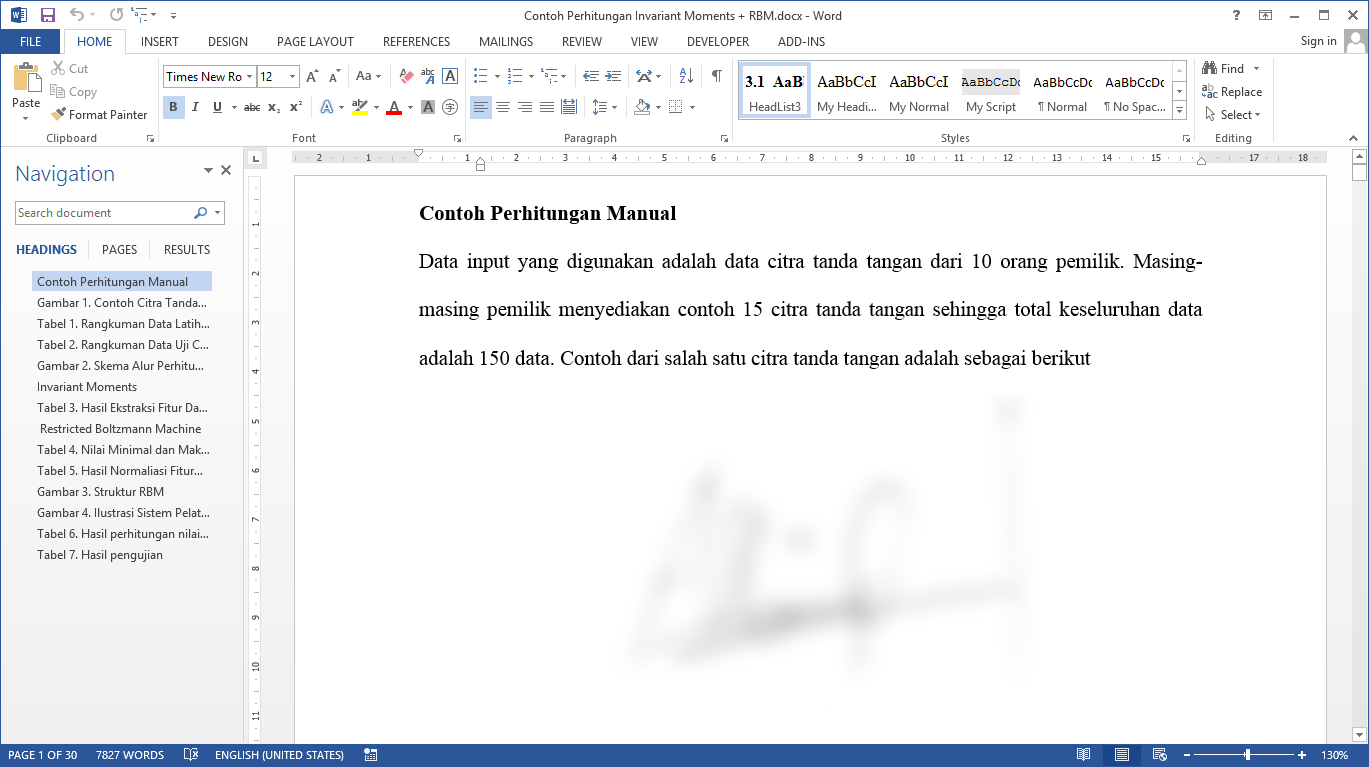Open the font size dropdown

pos(292,77)
